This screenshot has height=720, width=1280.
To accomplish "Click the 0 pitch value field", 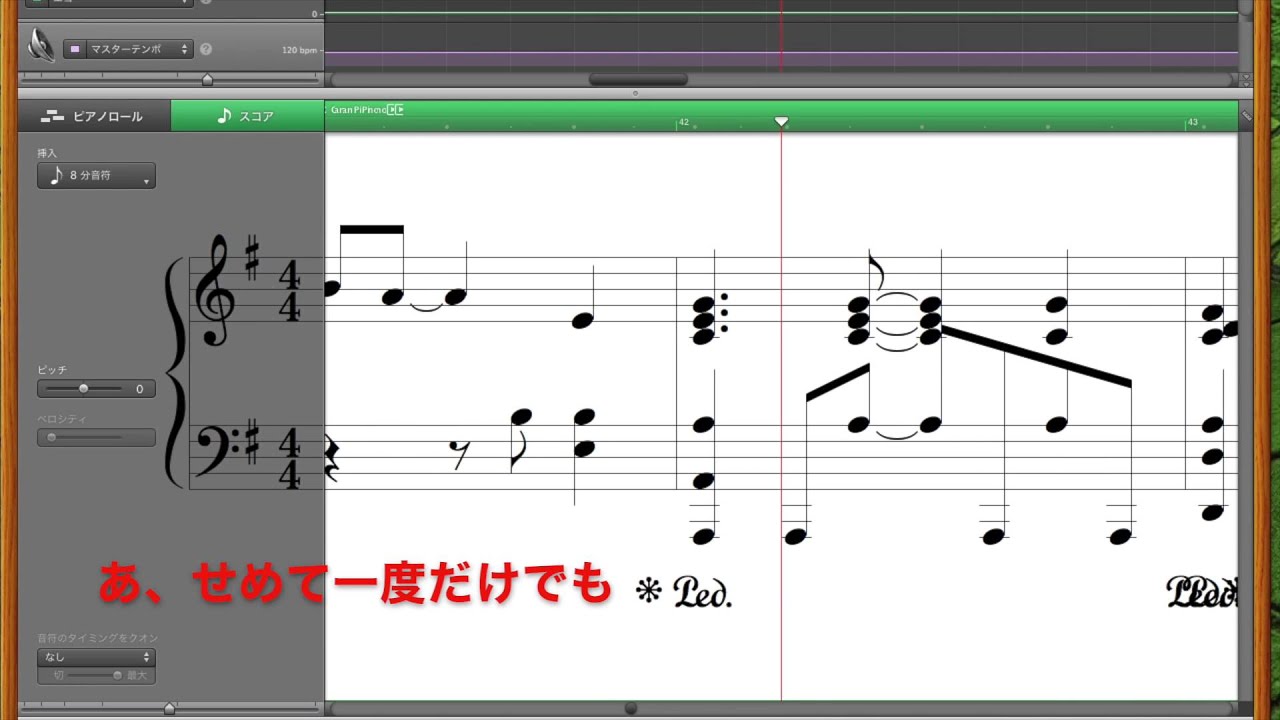I will (x=139, y=389).
